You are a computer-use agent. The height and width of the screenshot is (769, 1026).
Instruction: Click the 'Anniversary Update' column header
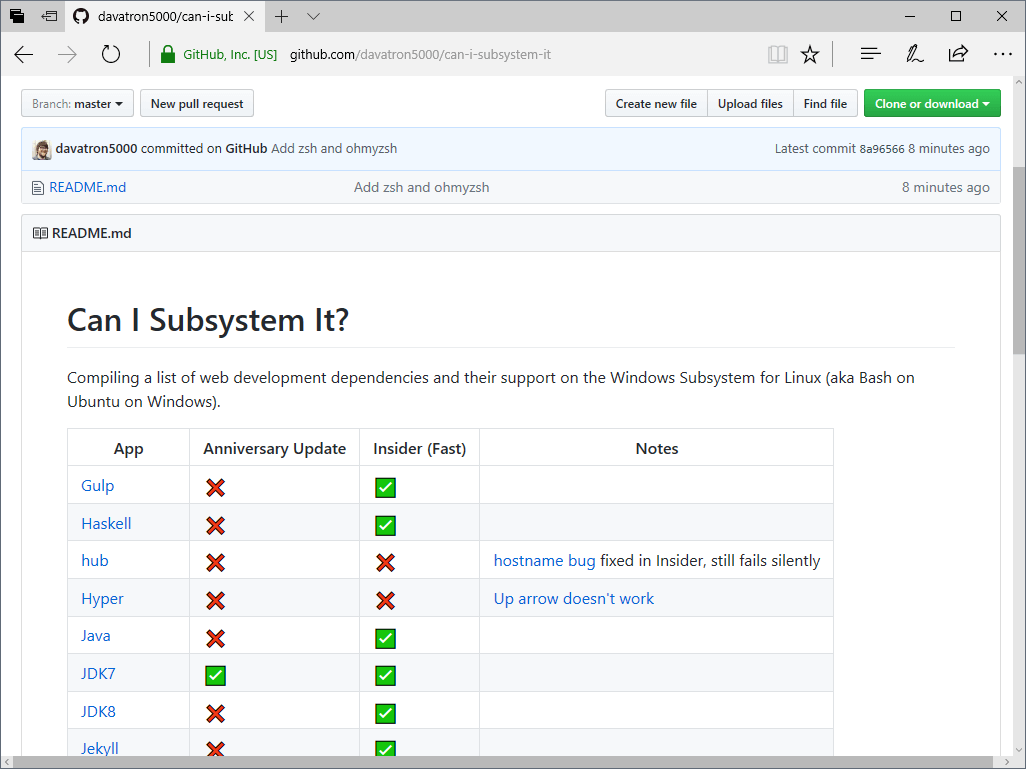275,448
